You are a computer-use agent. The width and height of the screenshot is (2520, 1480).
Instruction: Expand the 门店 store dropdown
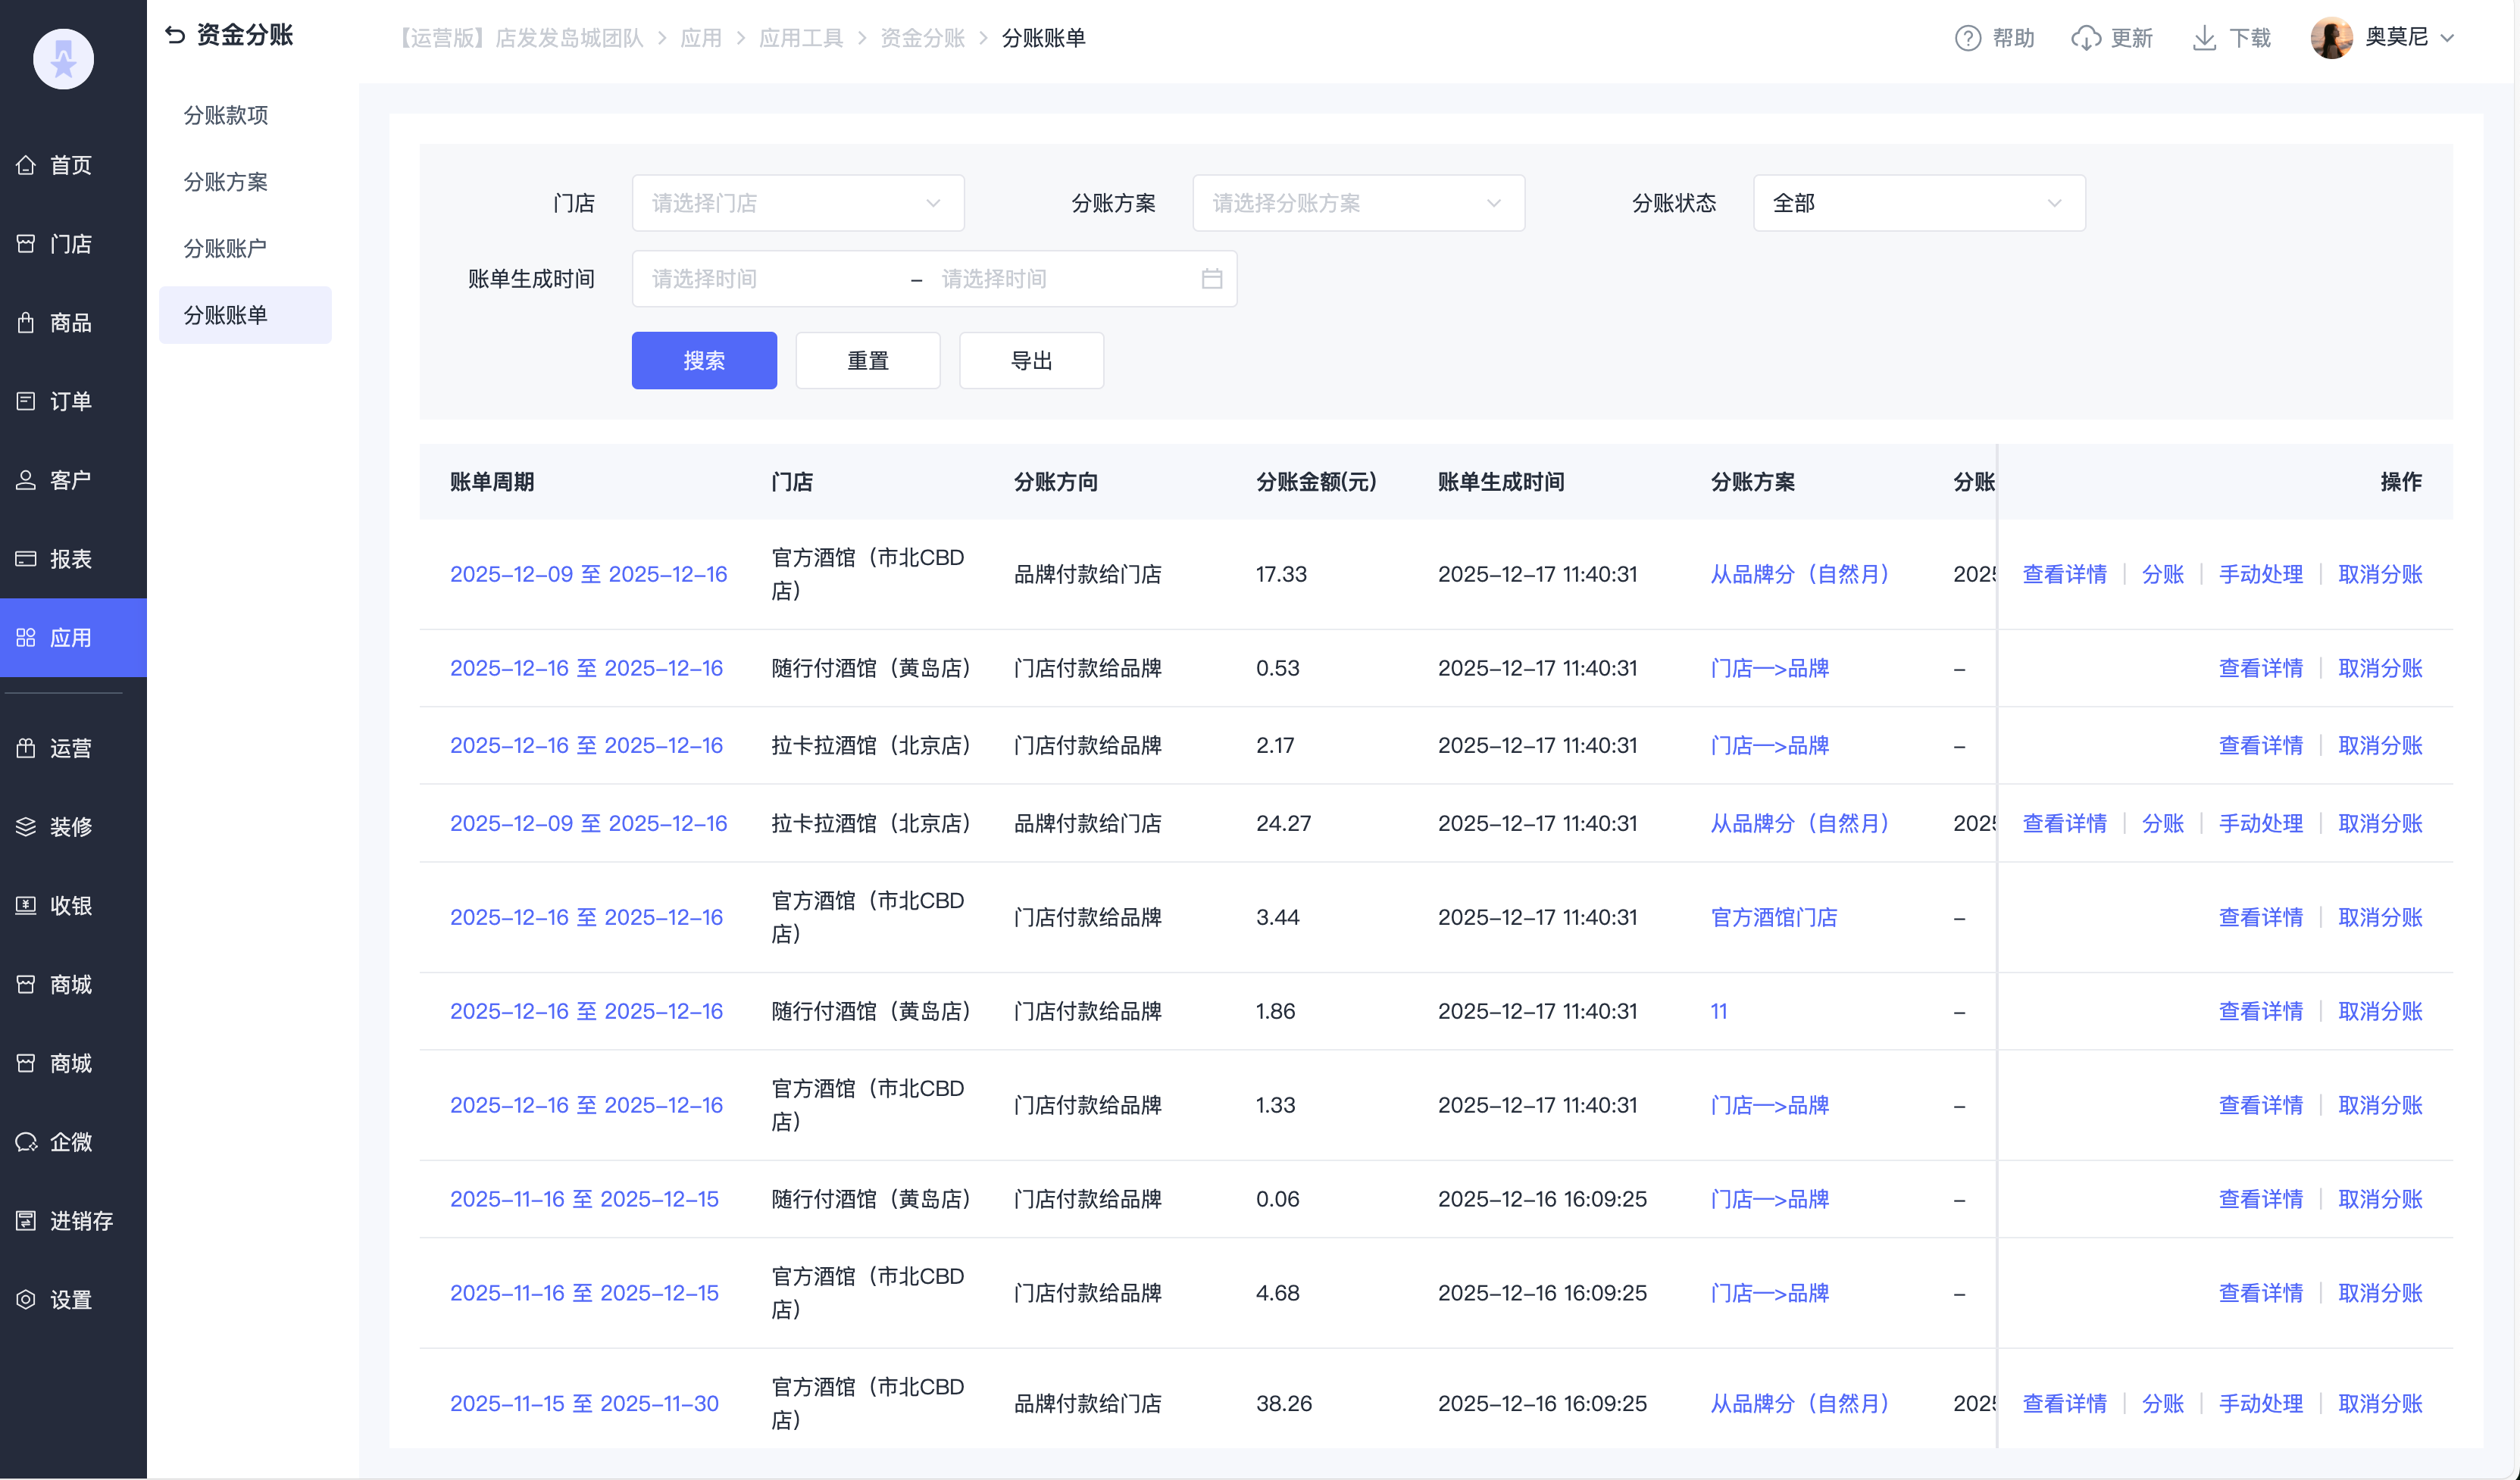pos(797,203)
